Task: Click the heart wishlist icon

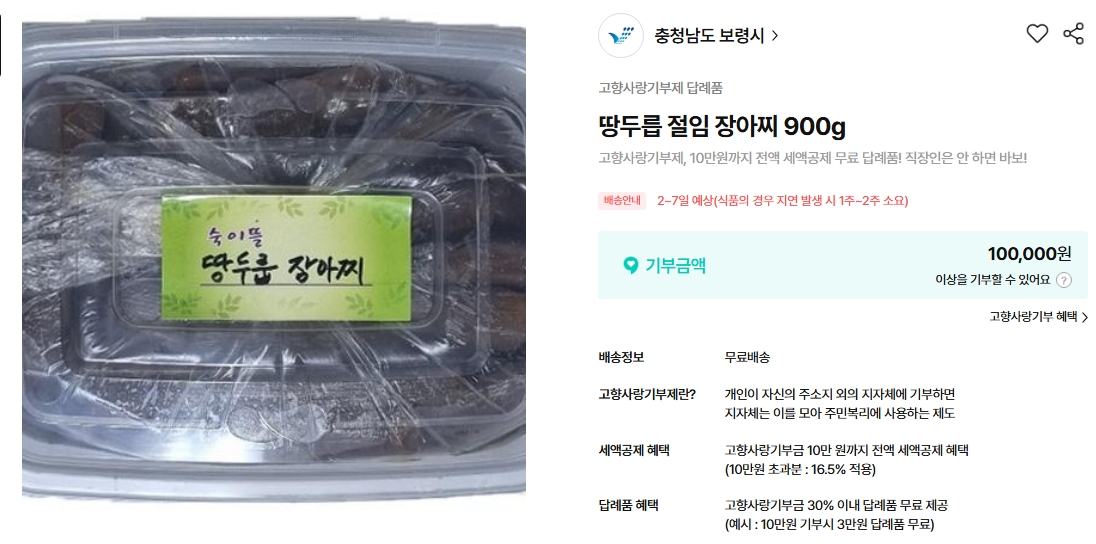Action: coord(1037,34)
